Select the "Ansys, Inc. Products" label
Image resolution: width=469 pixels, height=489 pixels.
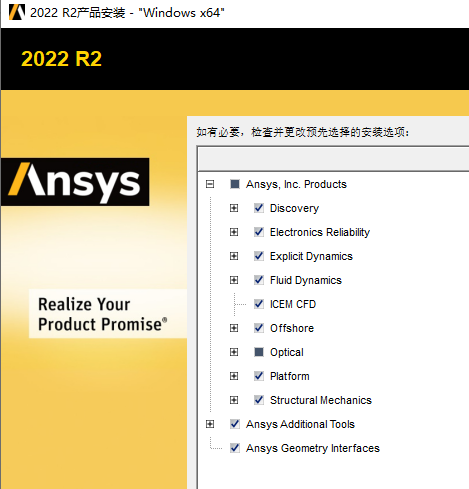click(x=296, y=184)
